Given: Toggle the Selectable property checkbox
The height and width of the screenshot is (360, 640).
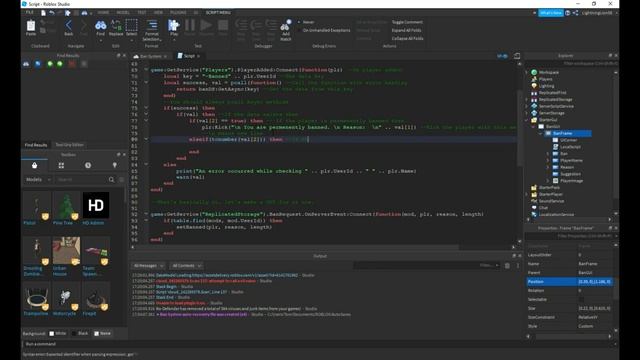Looking at the screenshot, I should coord(581,300).
